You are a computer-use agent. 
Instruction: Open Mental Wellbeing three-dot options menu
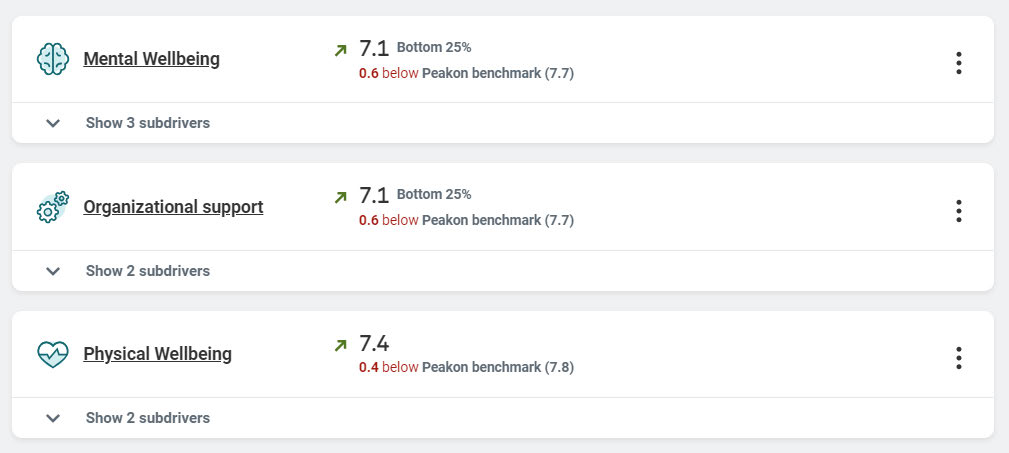pos(958,63)
